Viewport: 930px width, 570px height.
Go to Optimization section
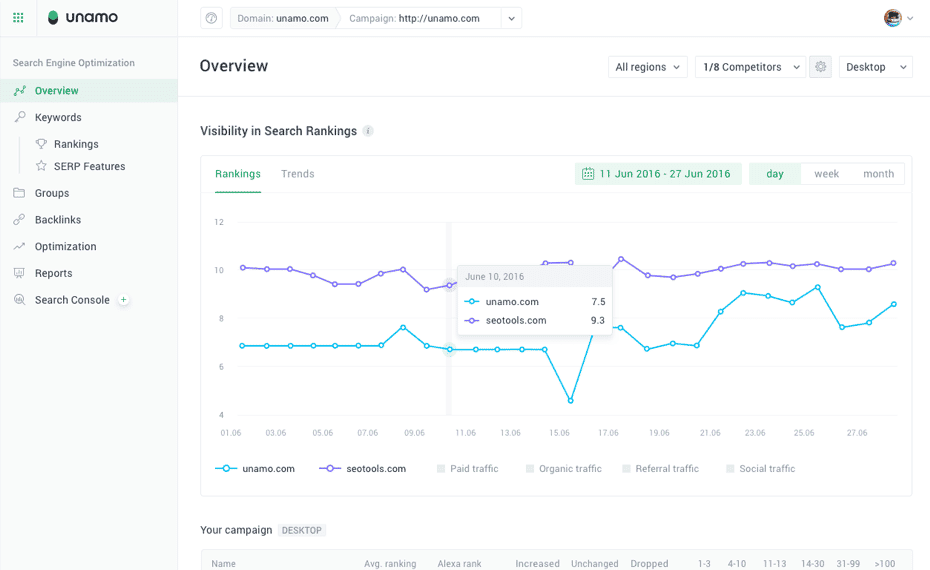click(65, 246)
